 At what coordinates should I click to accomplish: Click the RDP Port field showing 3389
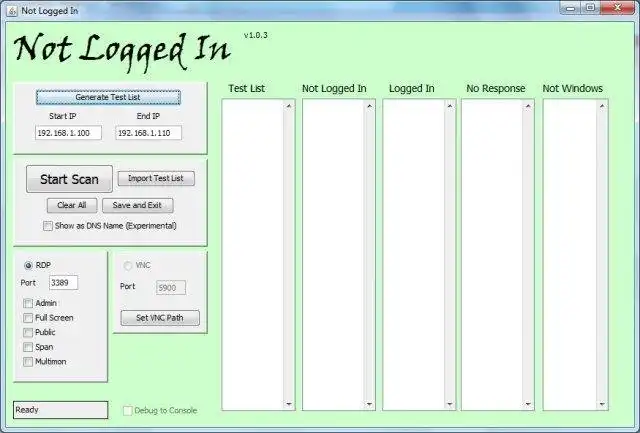click(63, 283)
